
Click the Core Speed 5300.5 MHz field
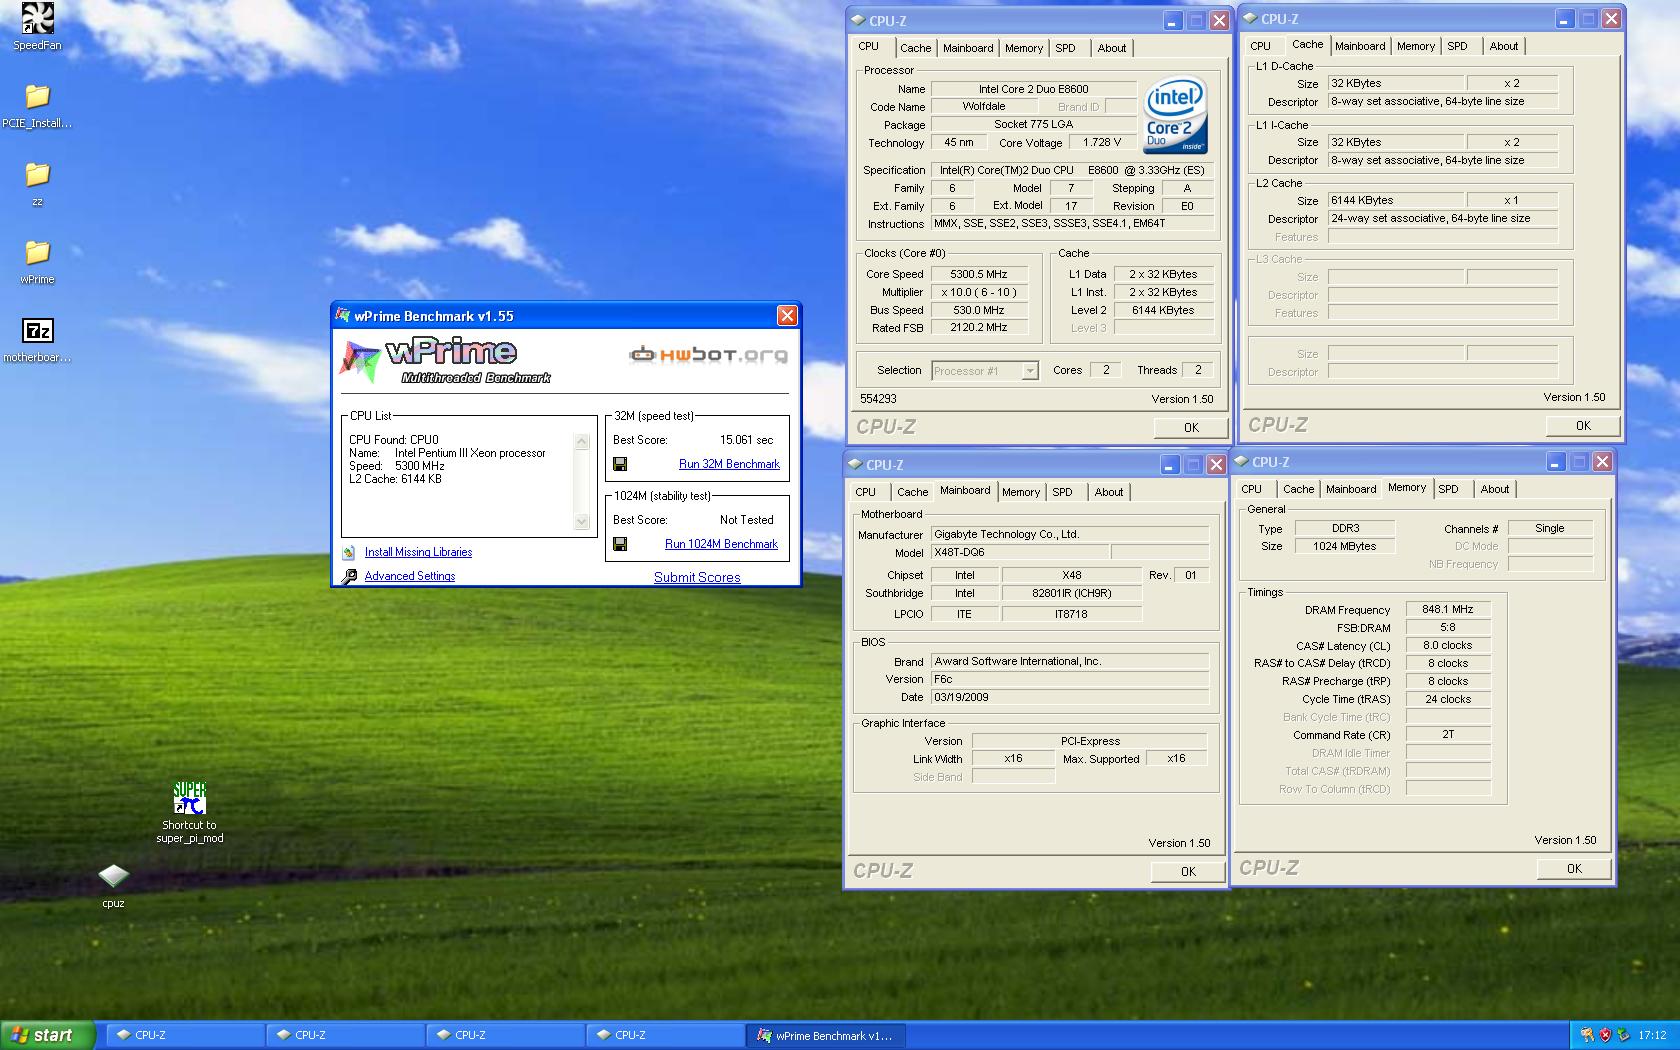[979, 274]
